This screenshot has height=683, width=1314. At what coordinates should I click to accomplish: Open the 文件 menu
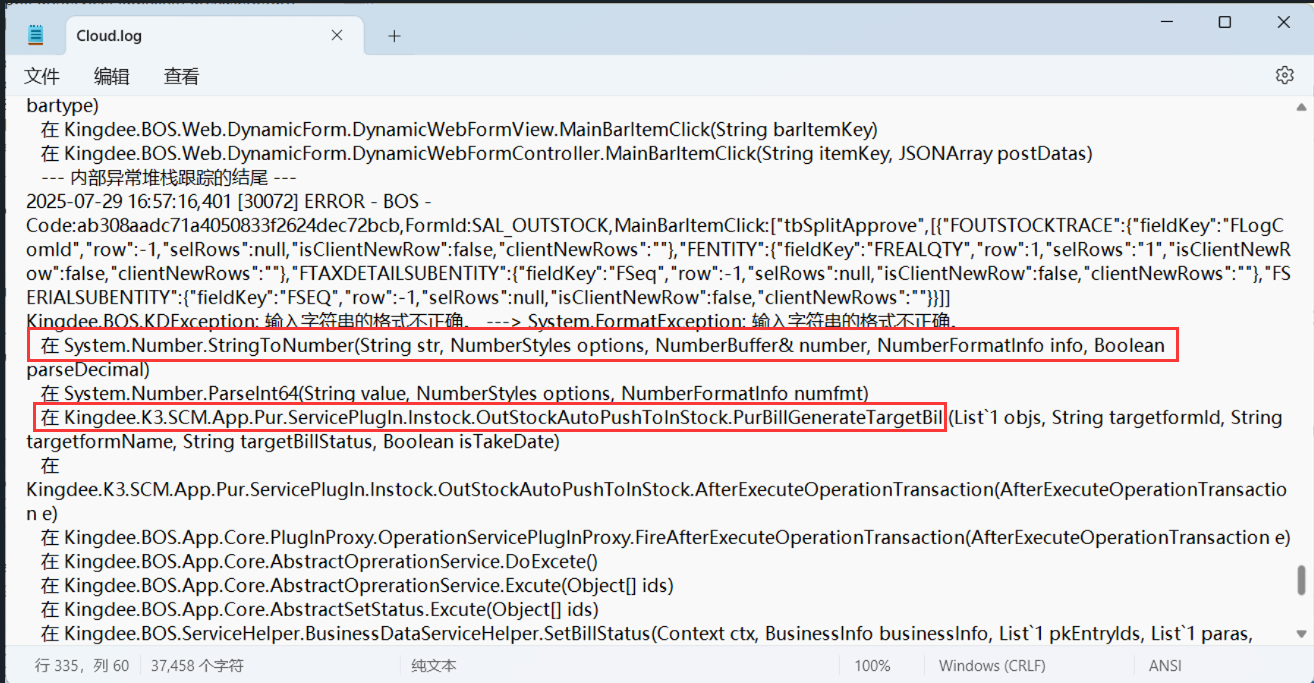click(x=42, y=76)
